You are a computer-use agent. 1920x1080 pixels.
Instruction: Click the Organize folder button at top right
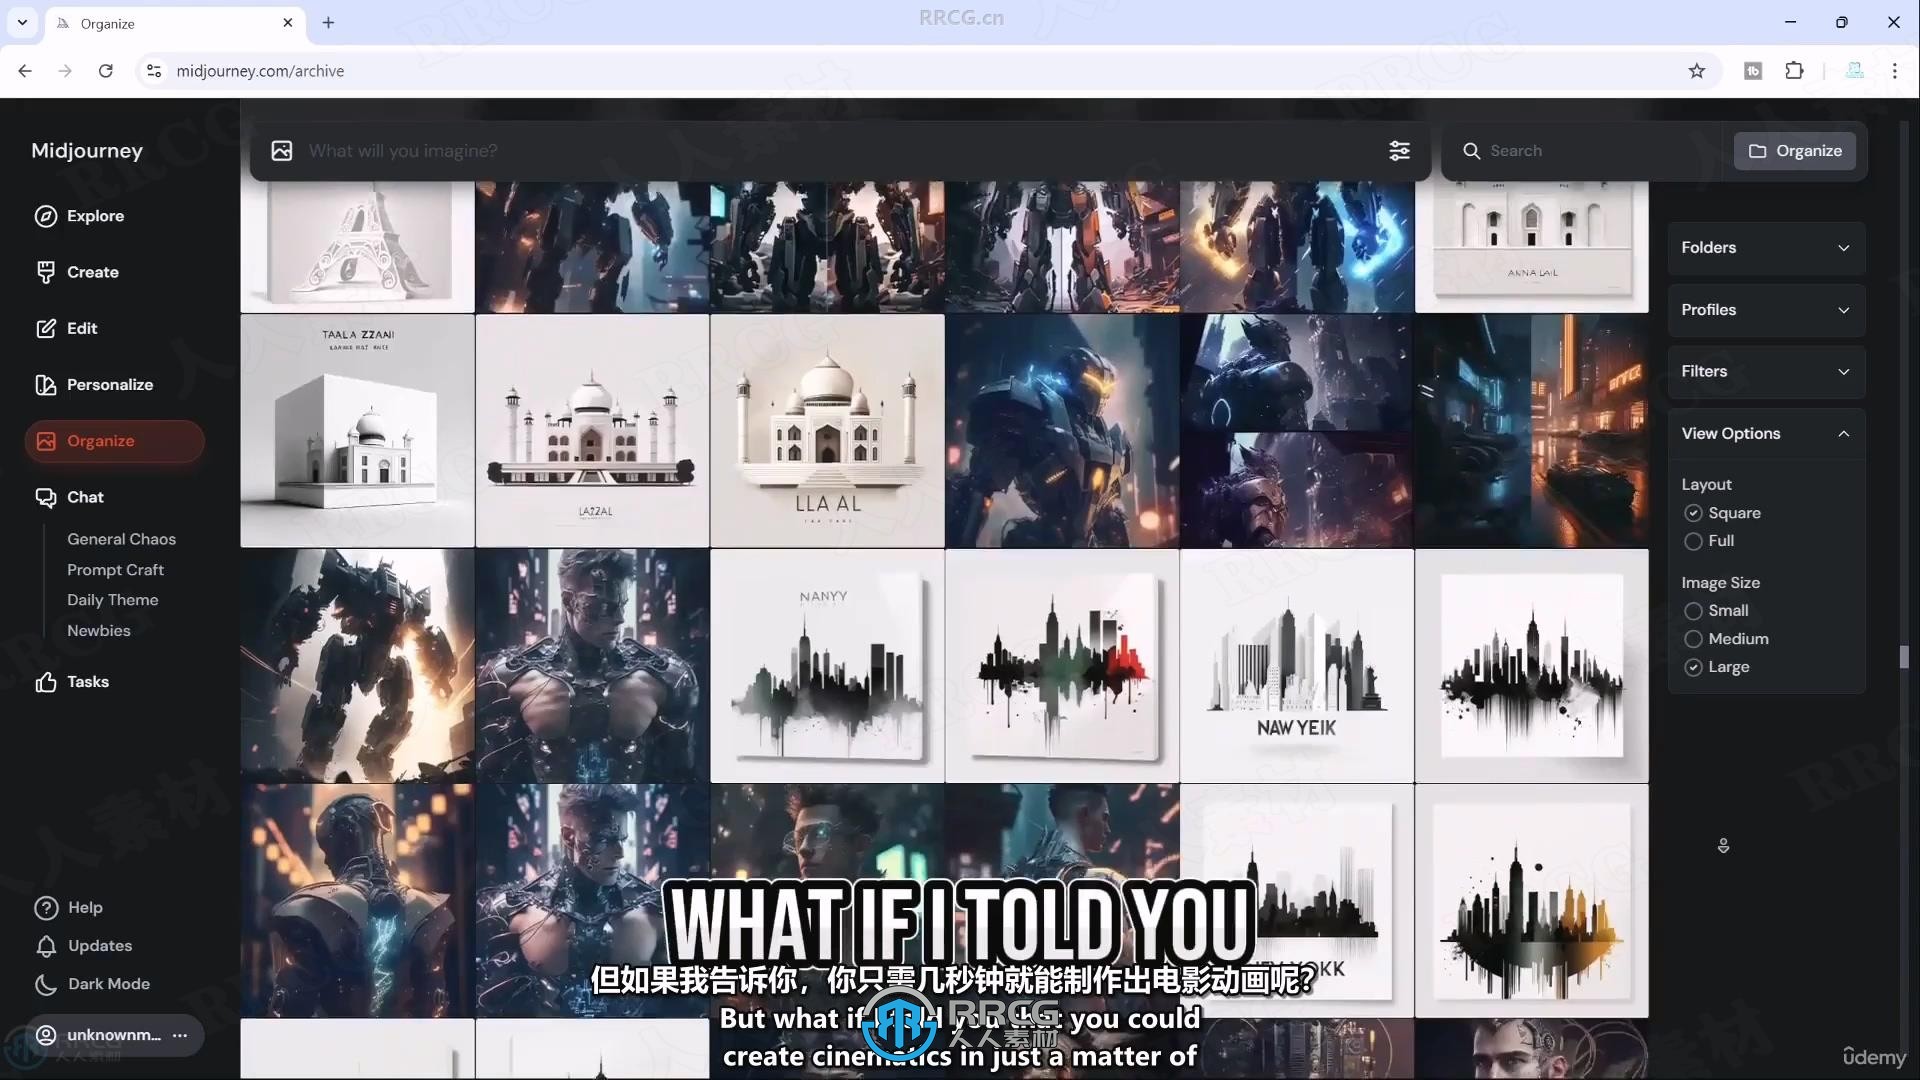(1795, 151)
